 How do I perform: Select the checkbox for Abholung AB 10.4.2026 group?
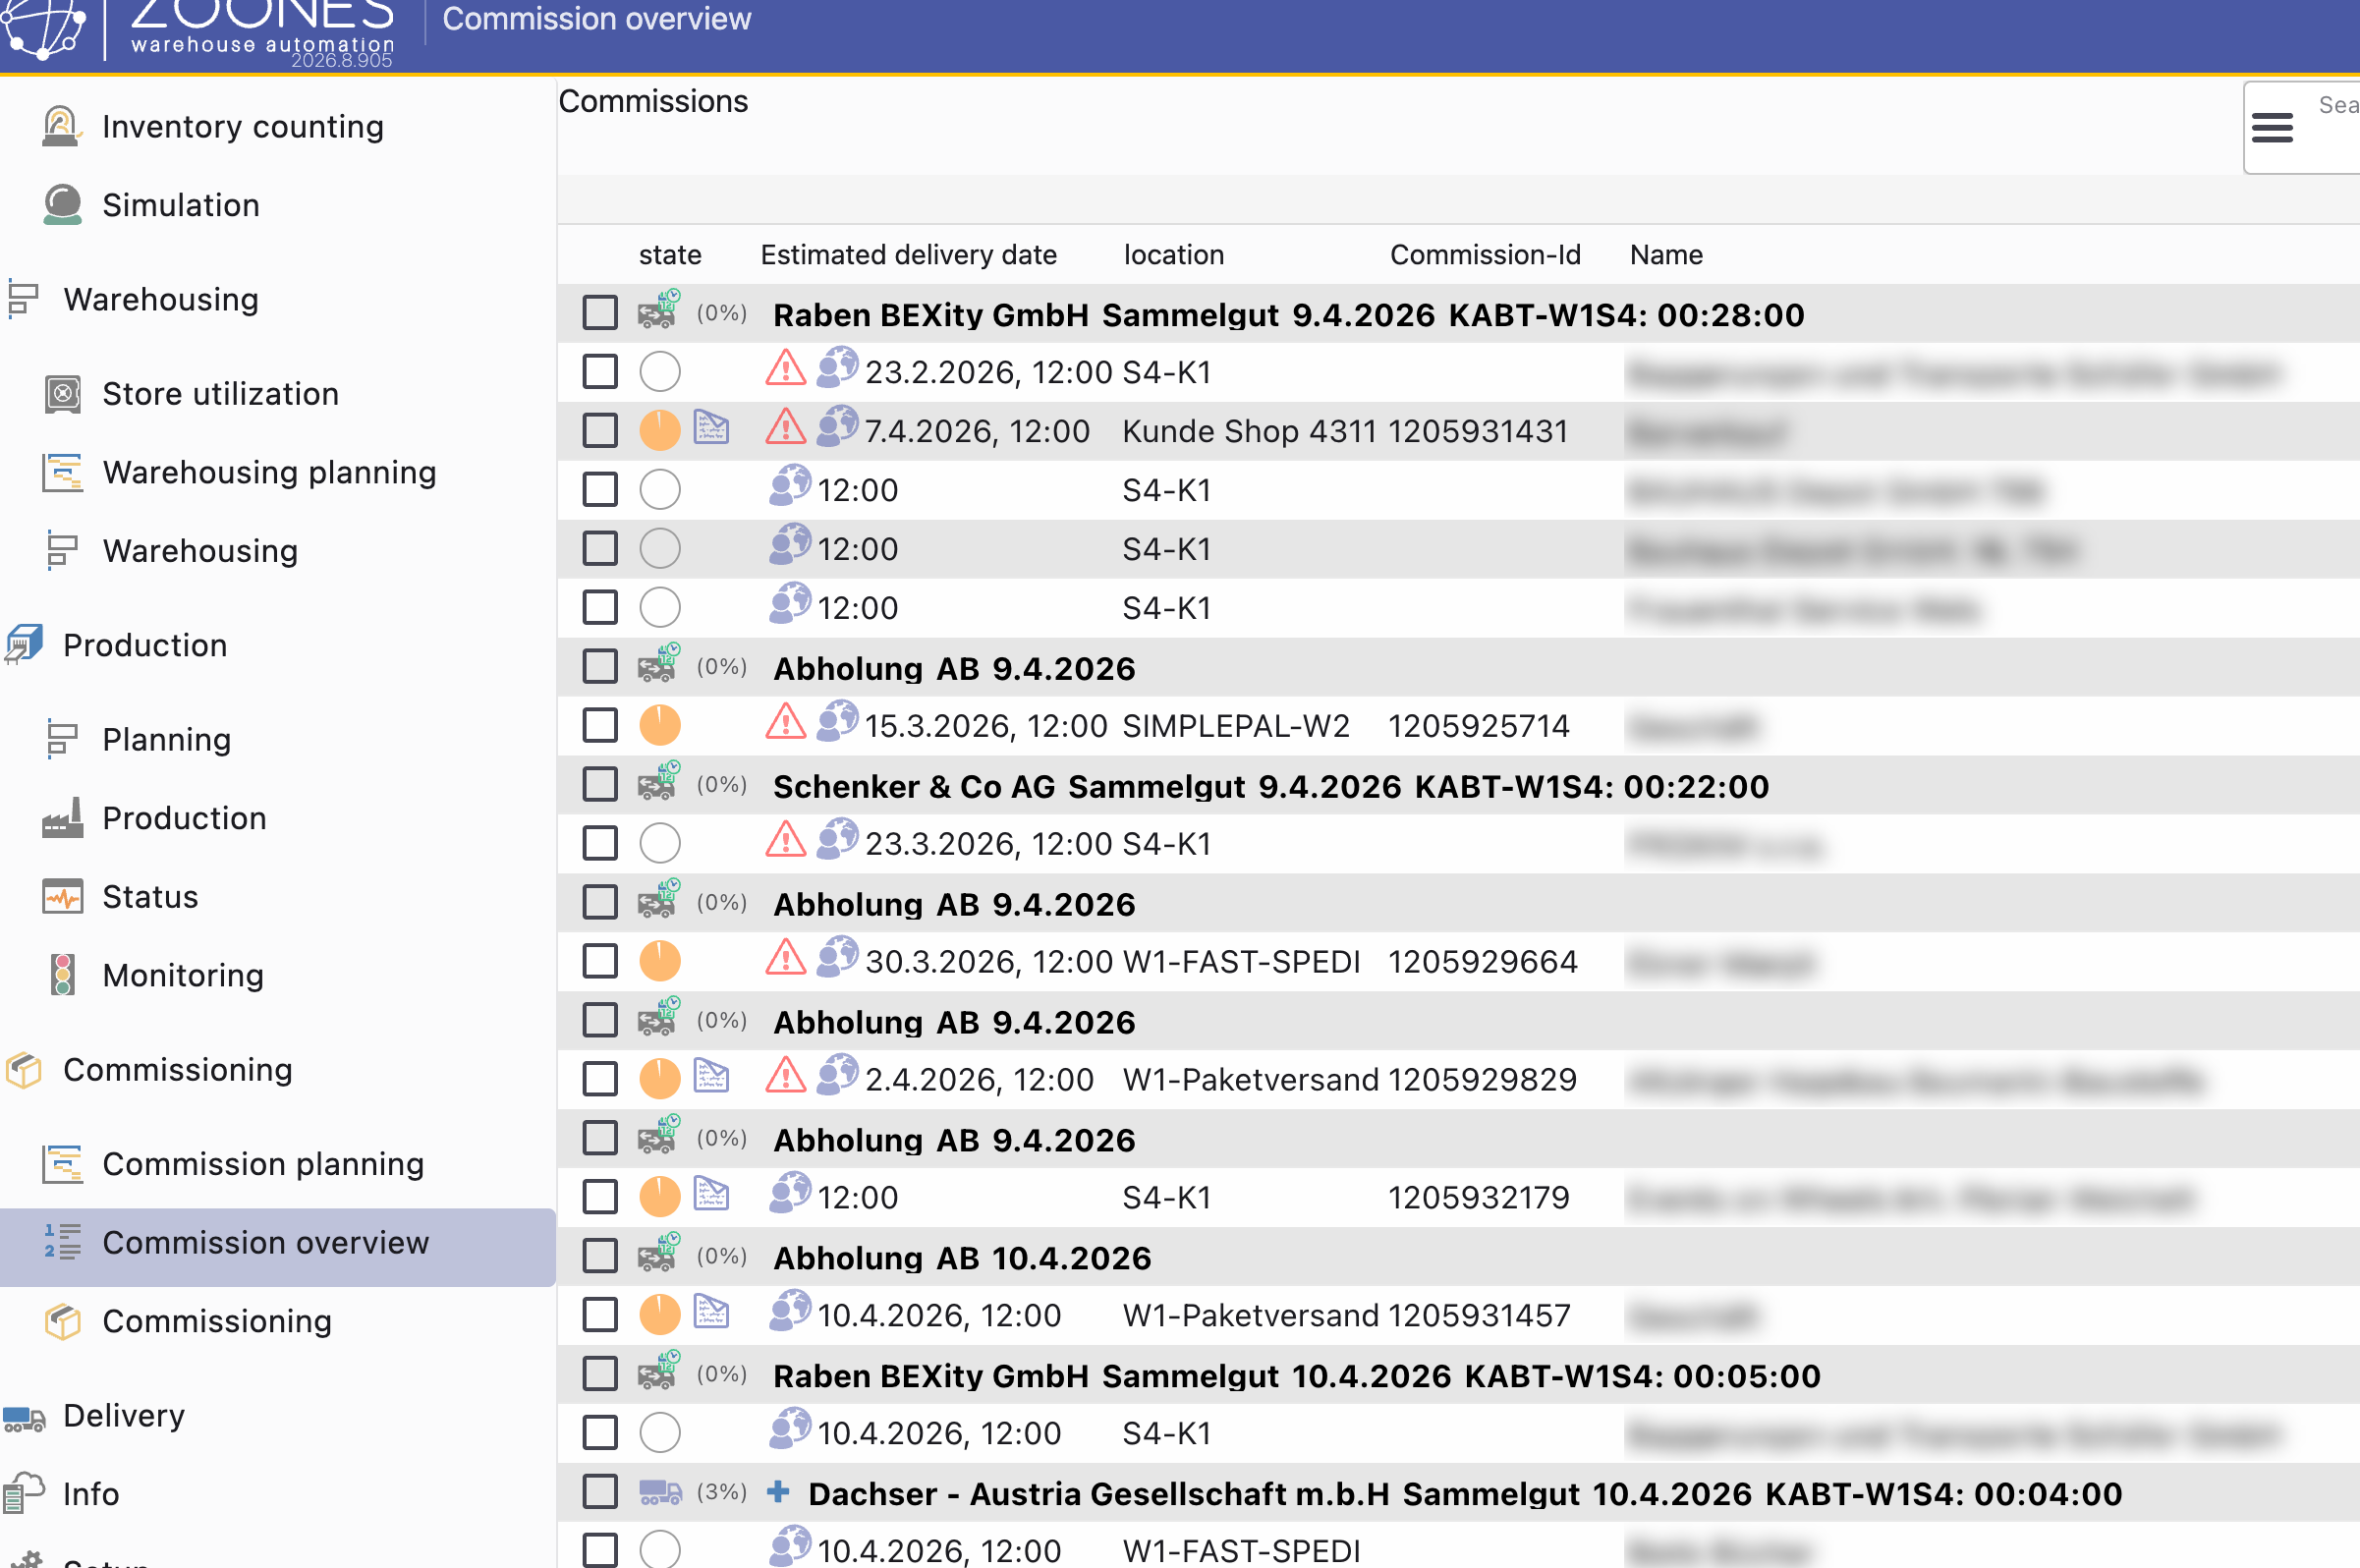coord(600,1256)
